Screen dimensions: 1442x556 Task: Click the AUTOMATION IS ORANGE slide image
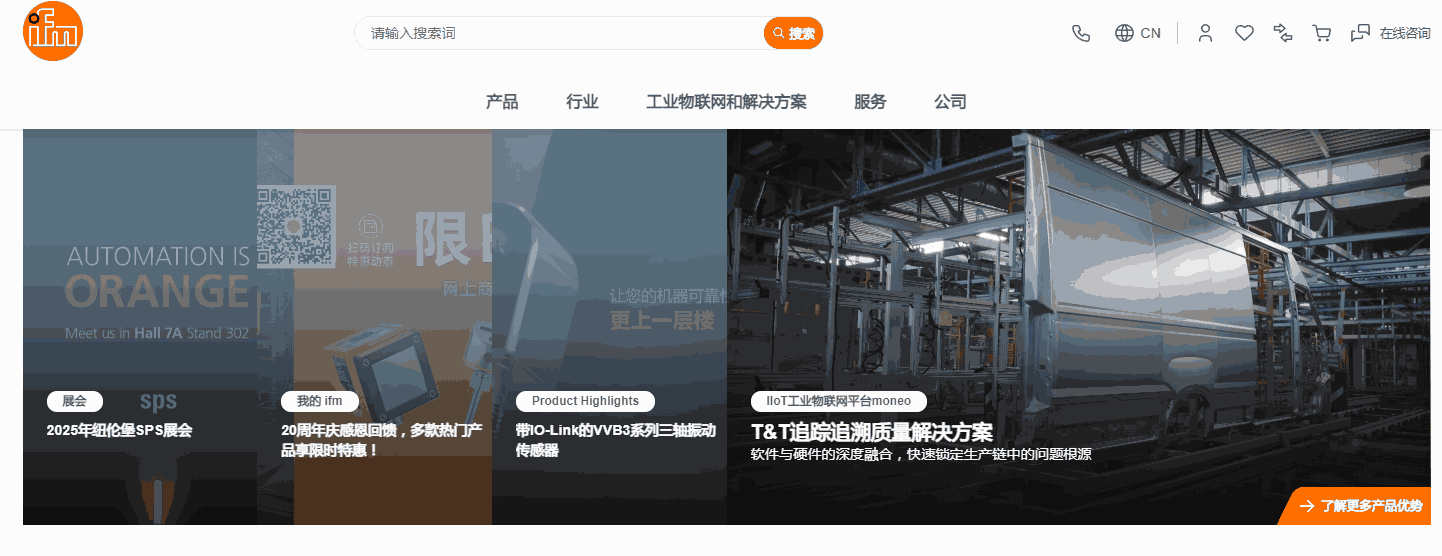coord(140,327)
